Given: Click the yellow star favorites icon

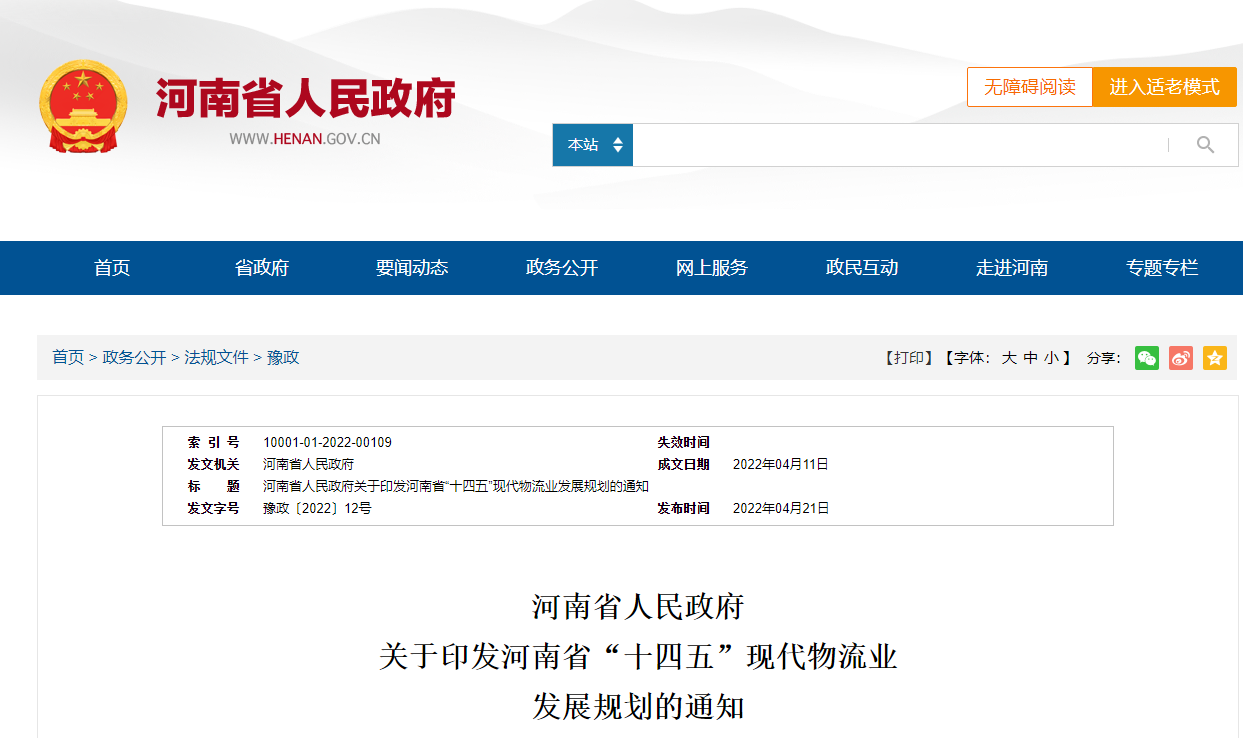Looking at the screenshot, I should click(1215, 358).
